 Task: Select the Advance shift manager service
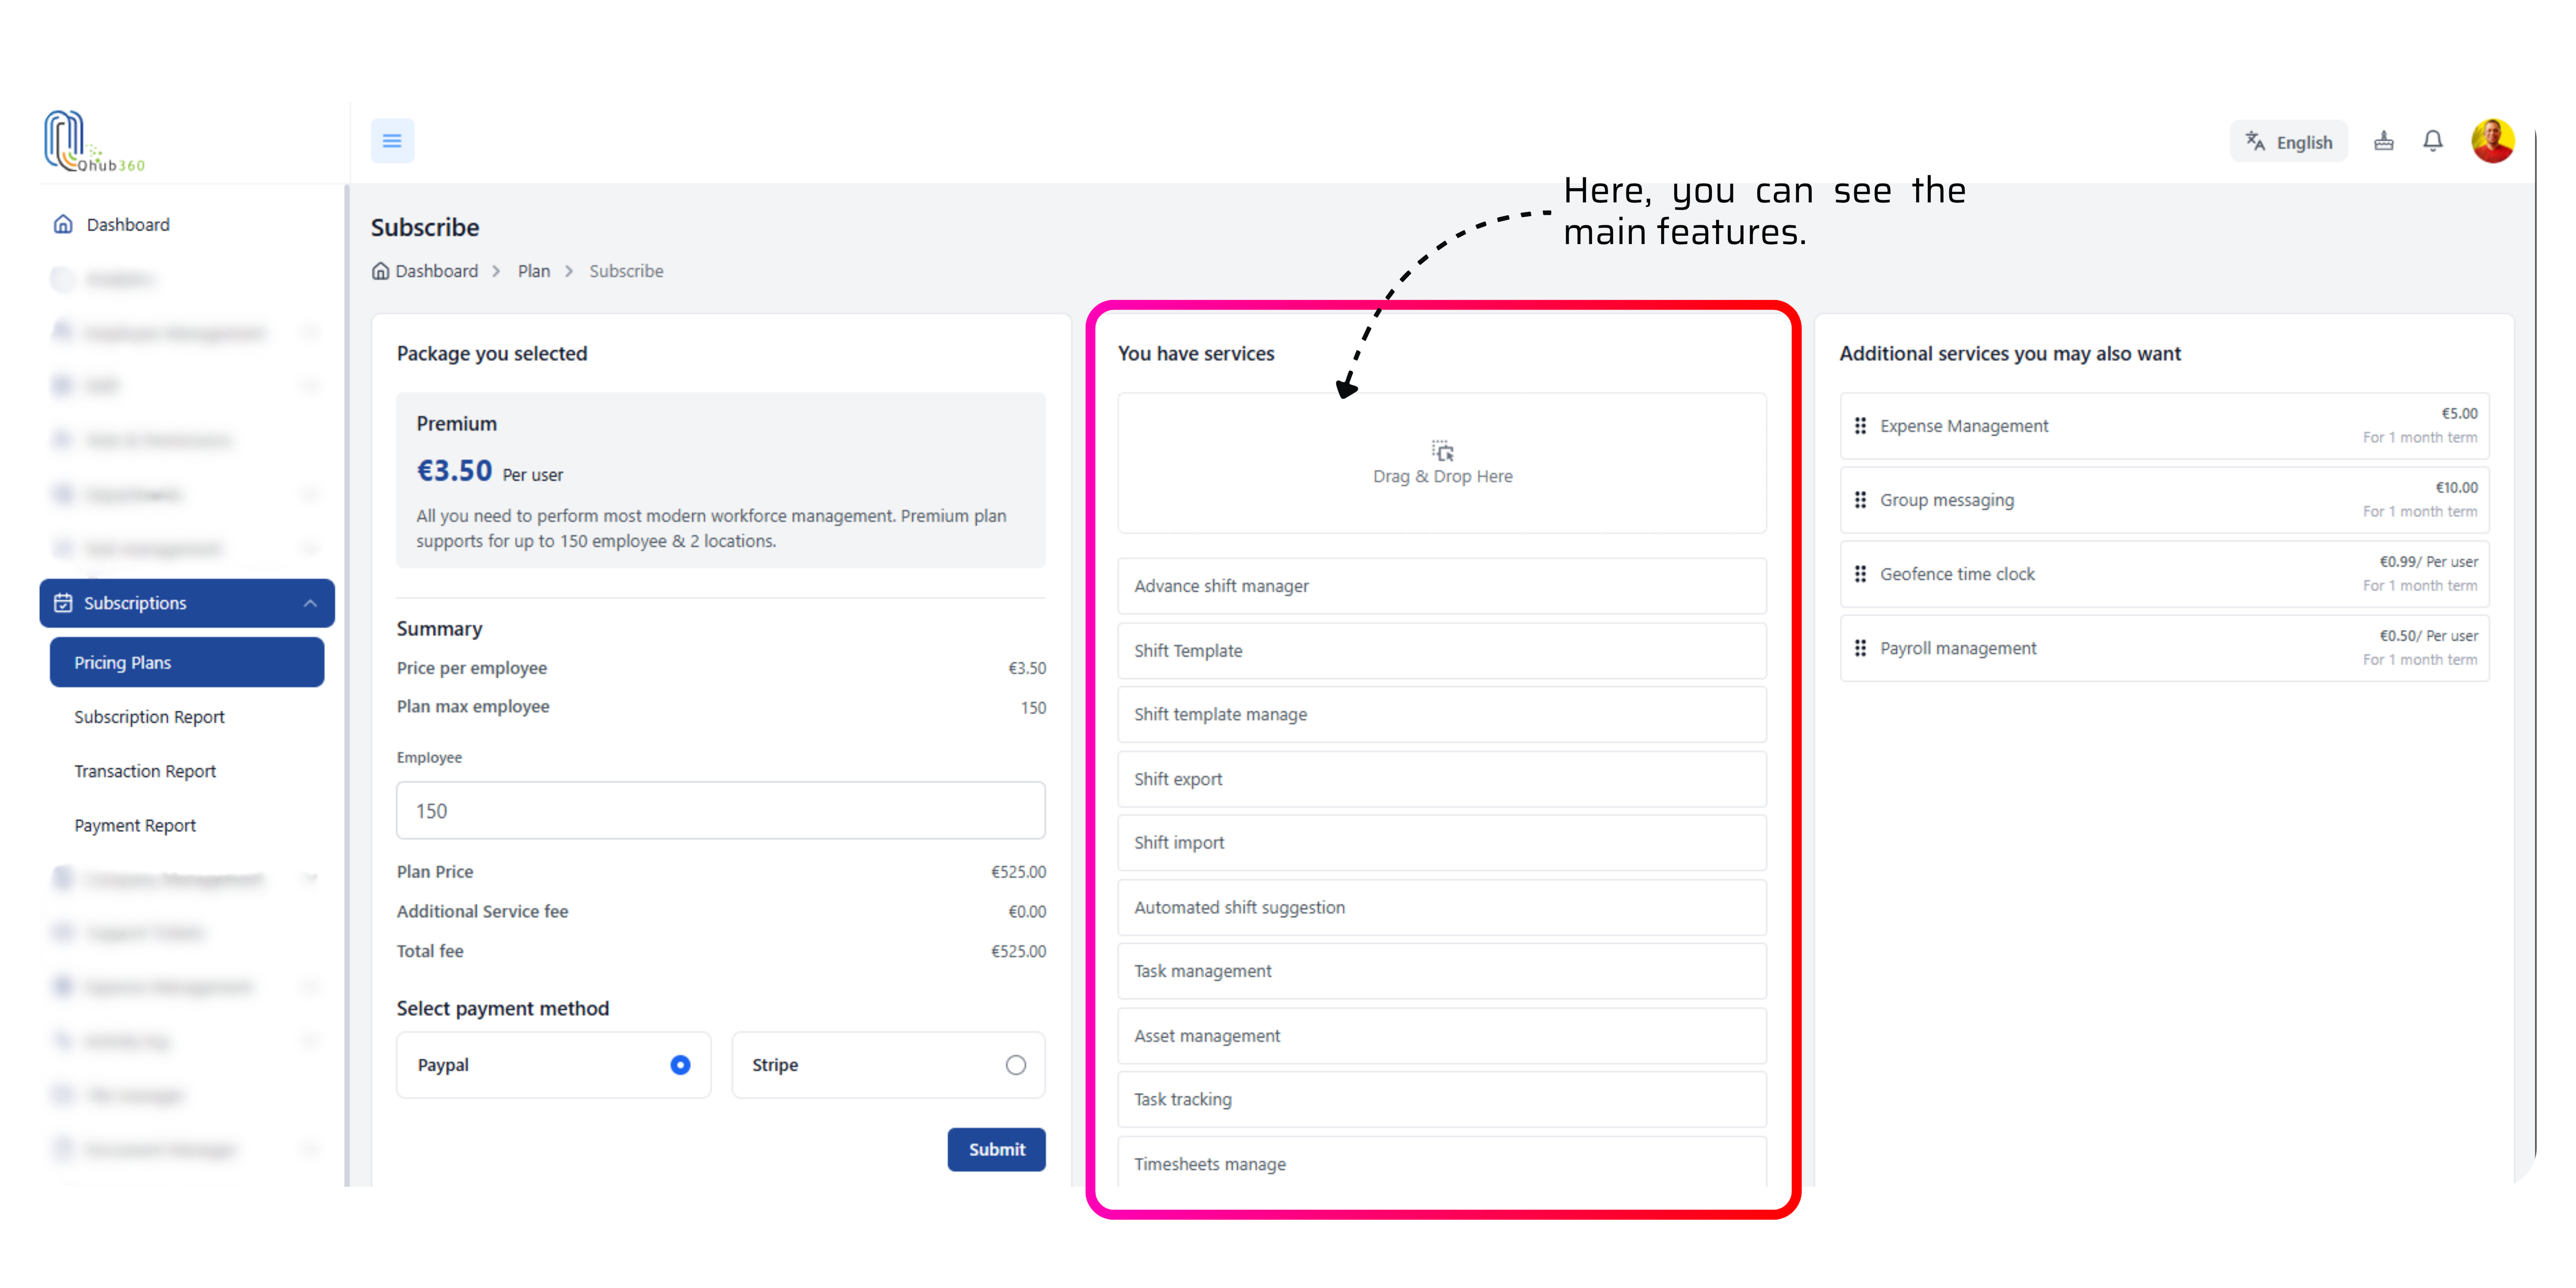point(1442,586)
